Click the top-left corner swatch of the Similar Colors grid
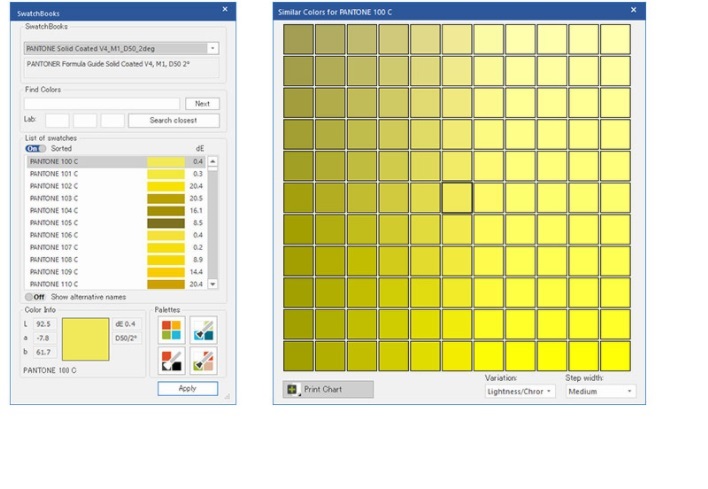This screenshot has width=708, height=489. pyautogui.click(x=298, y=39)
